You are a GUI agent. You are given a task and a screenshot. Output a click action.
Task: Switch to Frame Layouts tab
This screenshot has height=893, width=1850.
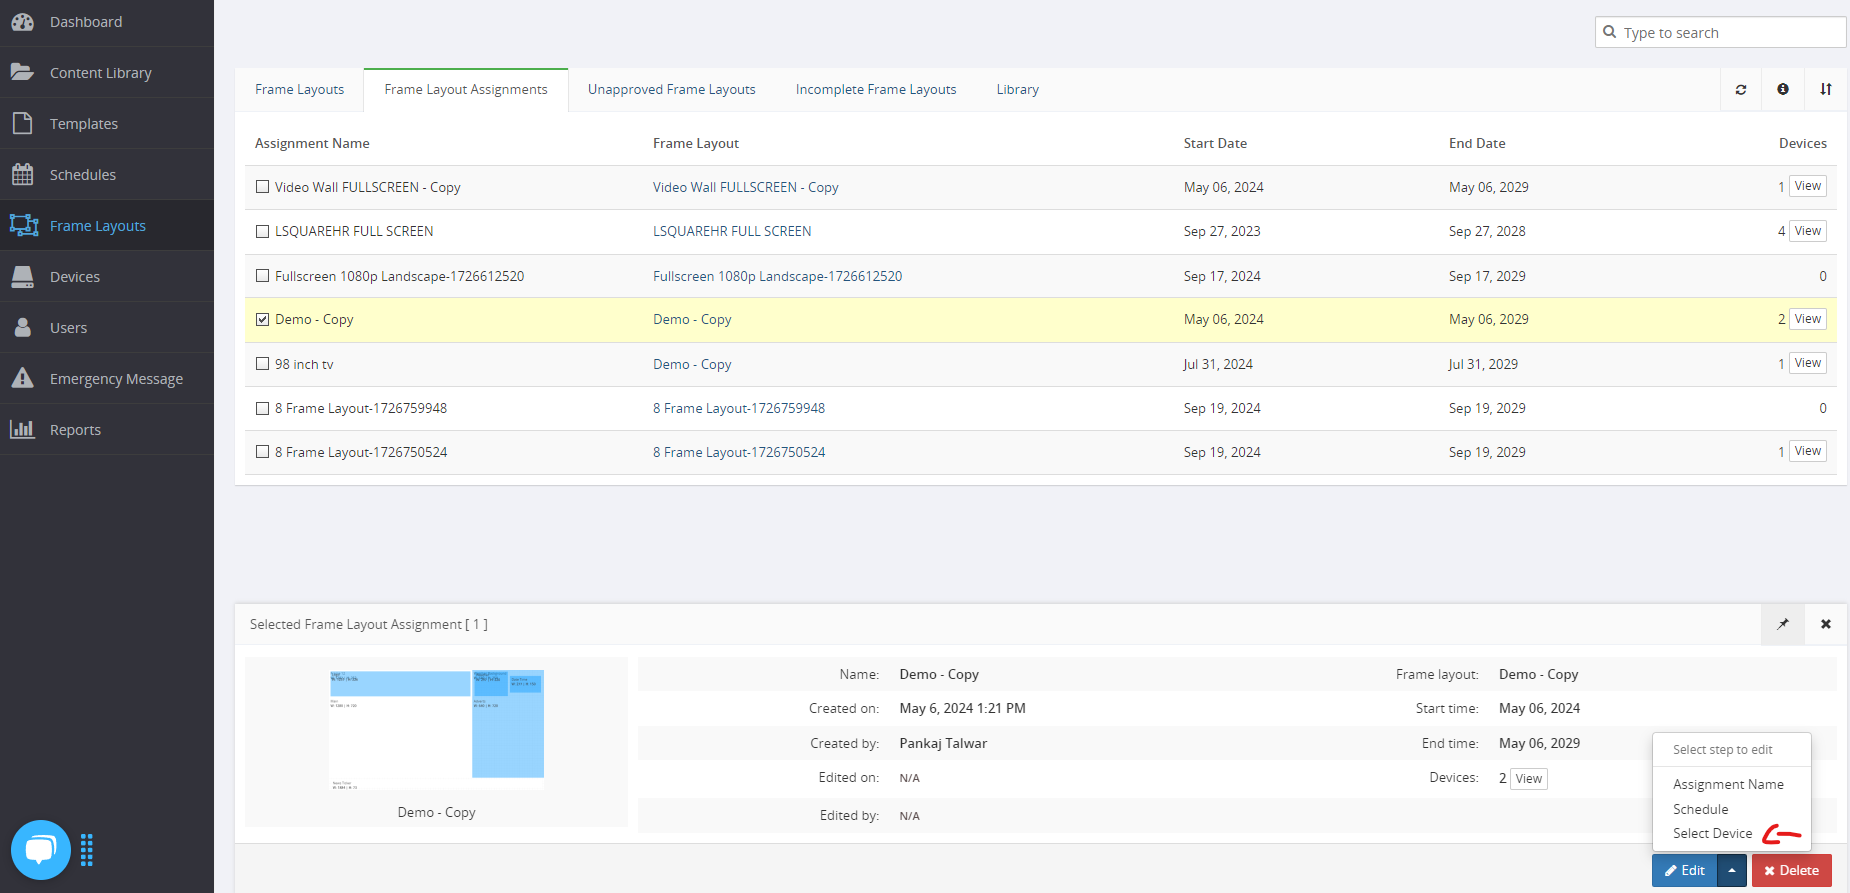click(299, 89)
